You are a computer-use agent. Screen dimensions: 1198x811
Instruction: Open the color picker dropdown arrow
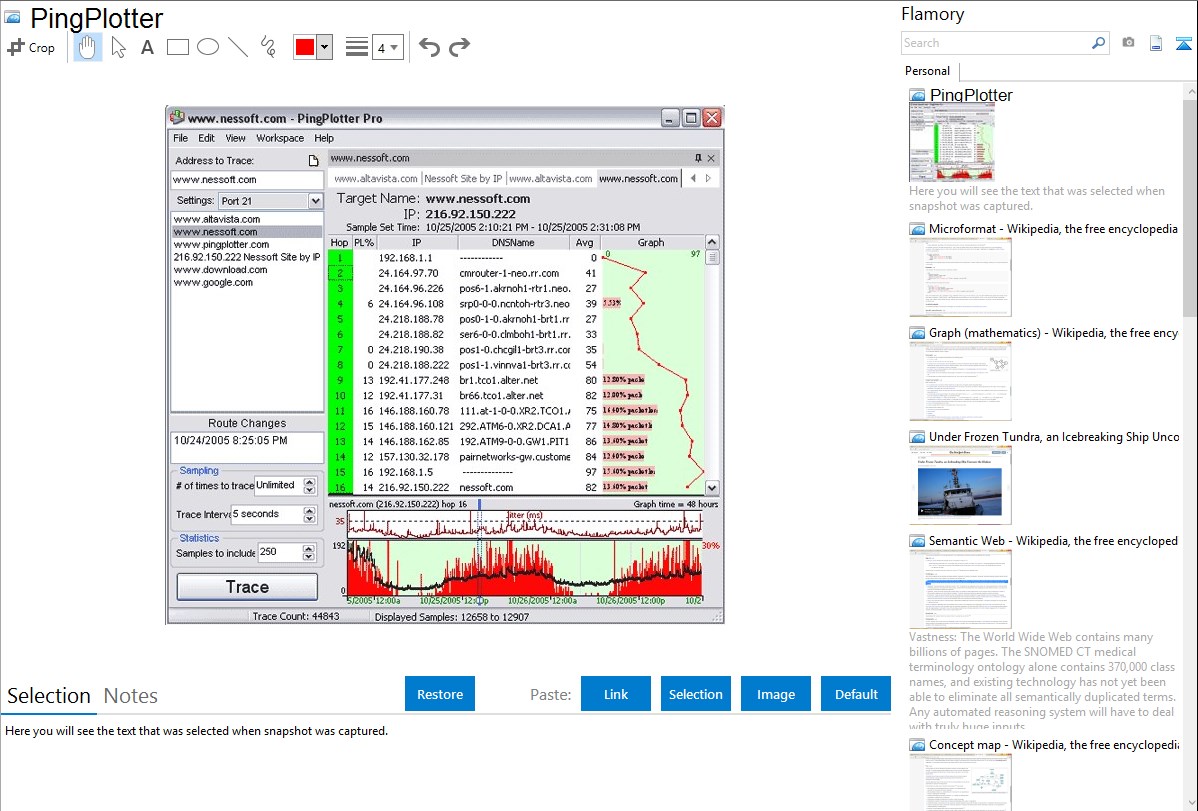tap(324, 47)
